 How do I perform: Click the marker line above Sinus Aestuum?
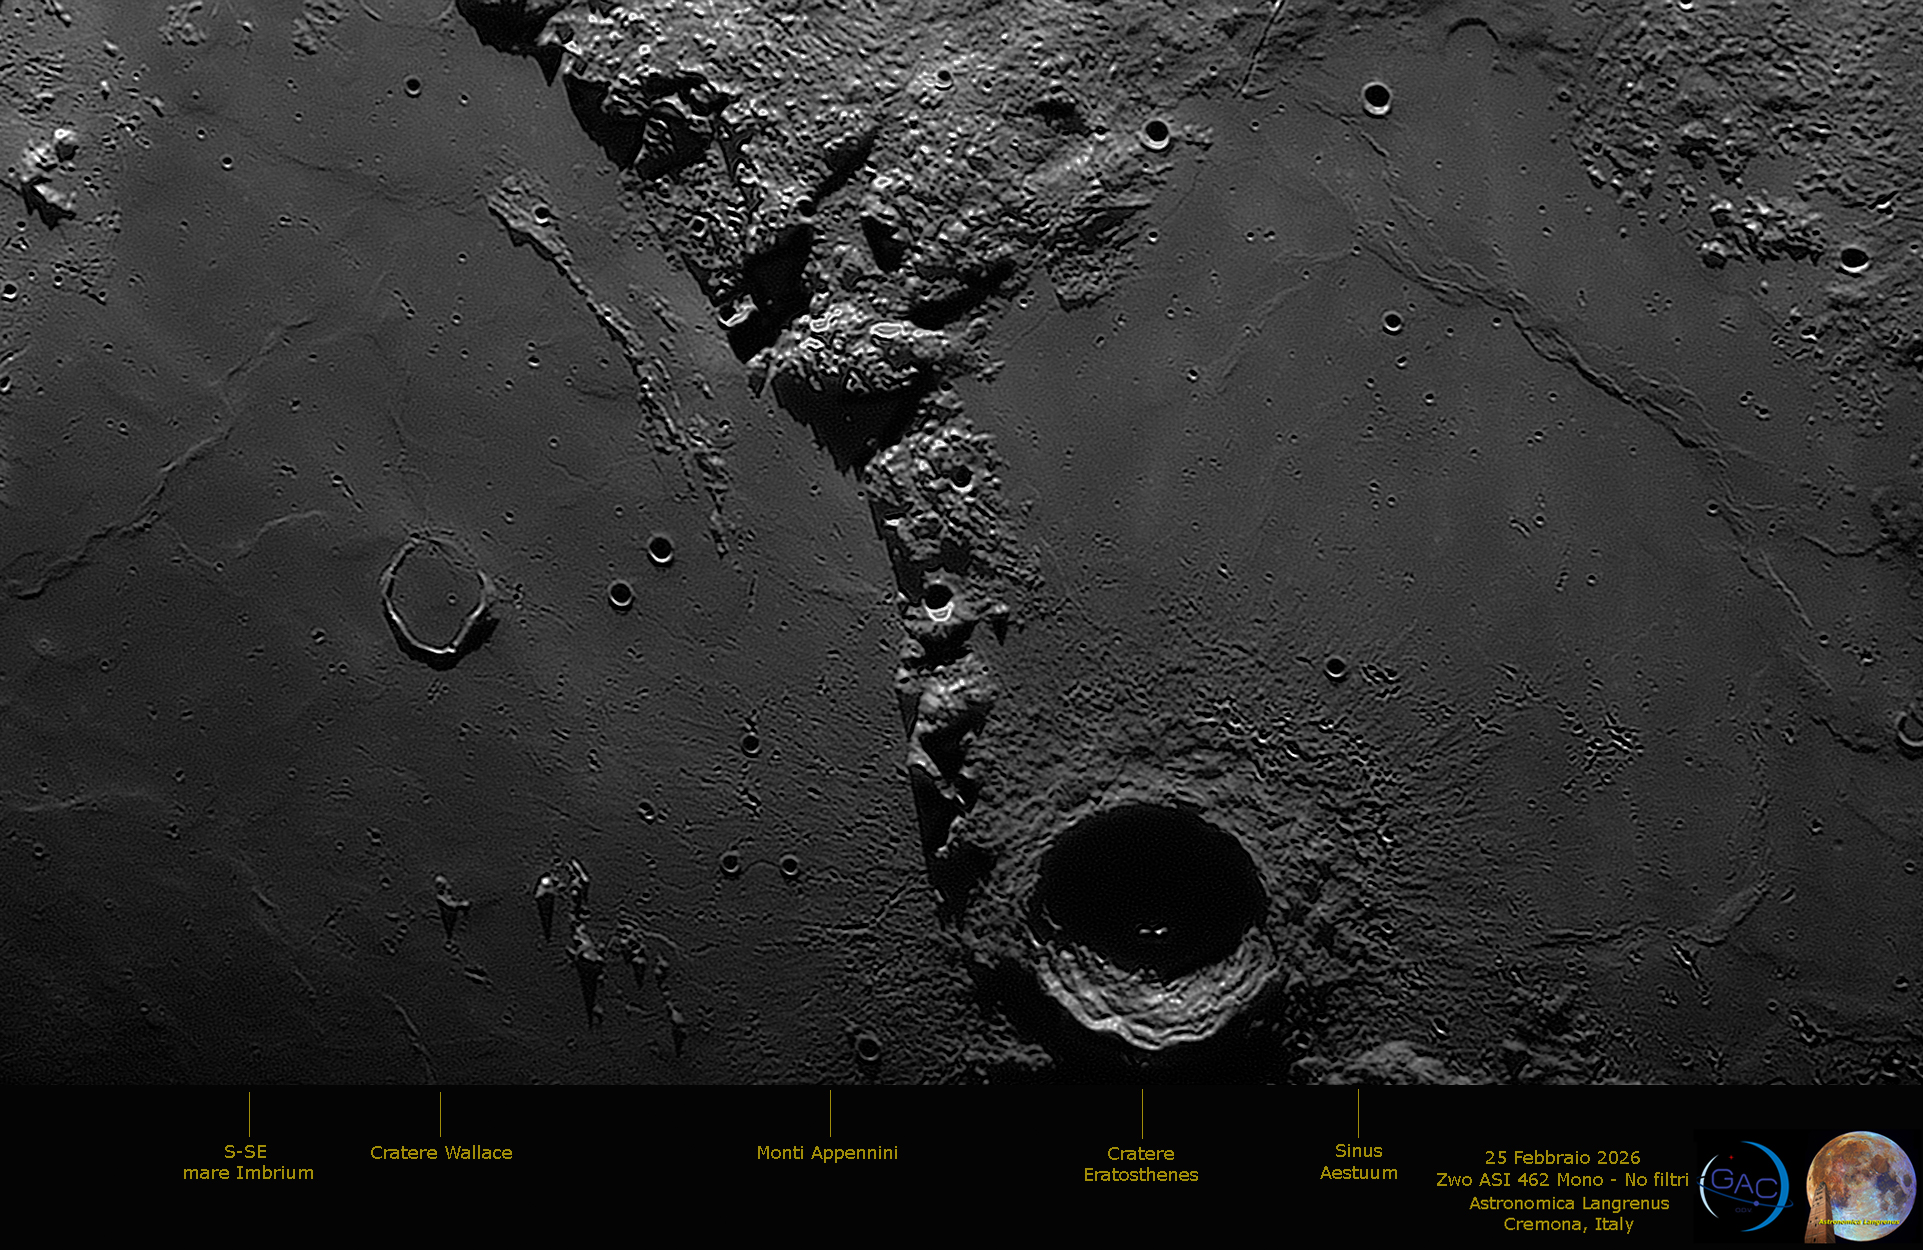1358,1112
